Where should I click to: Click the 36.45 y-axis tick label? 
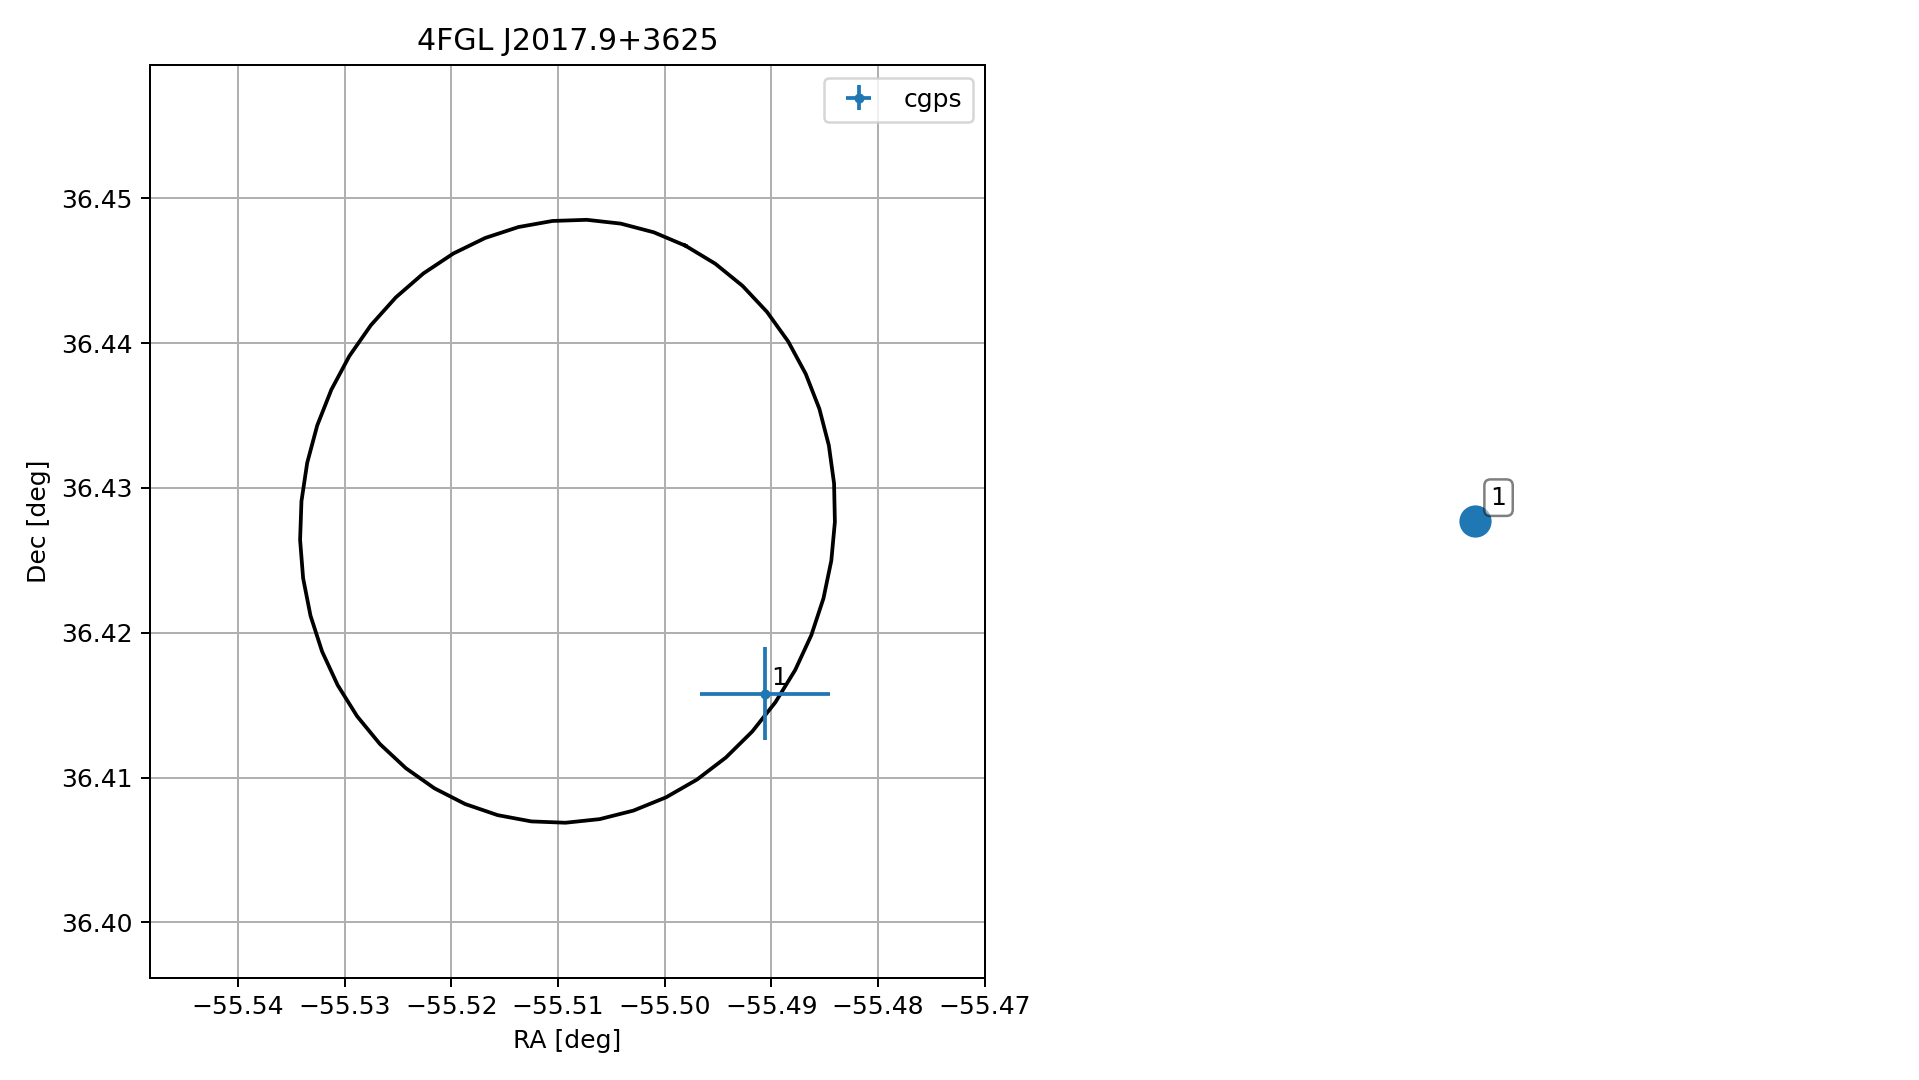pyautogui.click(x=97, y=199)
